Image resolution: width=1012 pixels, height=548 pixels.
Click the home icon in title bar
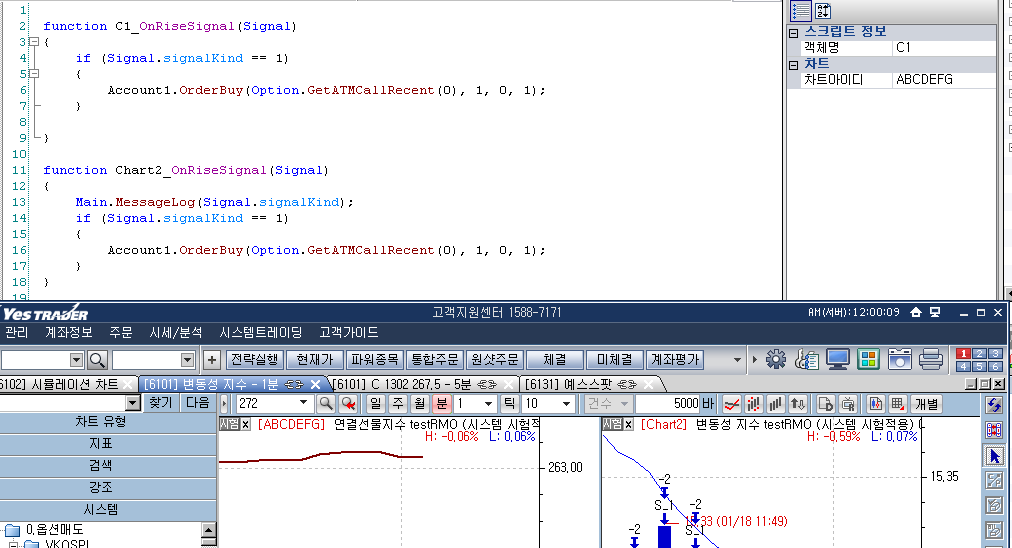click(x=915, y=313)
